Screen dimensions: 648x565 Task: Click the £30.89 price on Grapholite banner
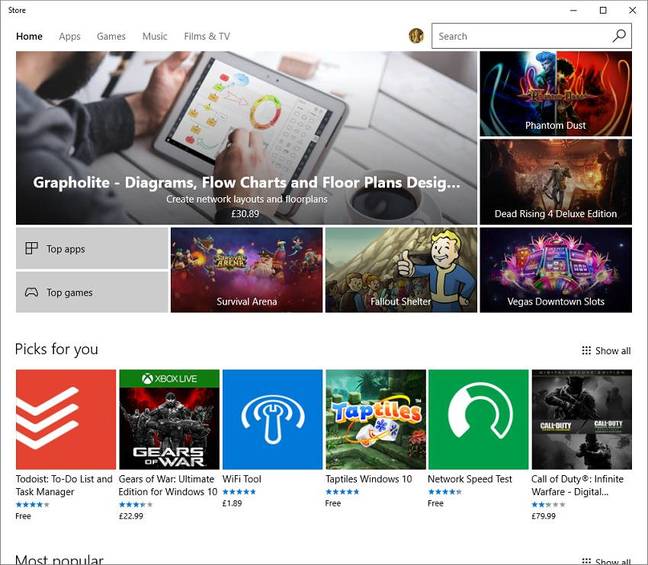[245, 214]
